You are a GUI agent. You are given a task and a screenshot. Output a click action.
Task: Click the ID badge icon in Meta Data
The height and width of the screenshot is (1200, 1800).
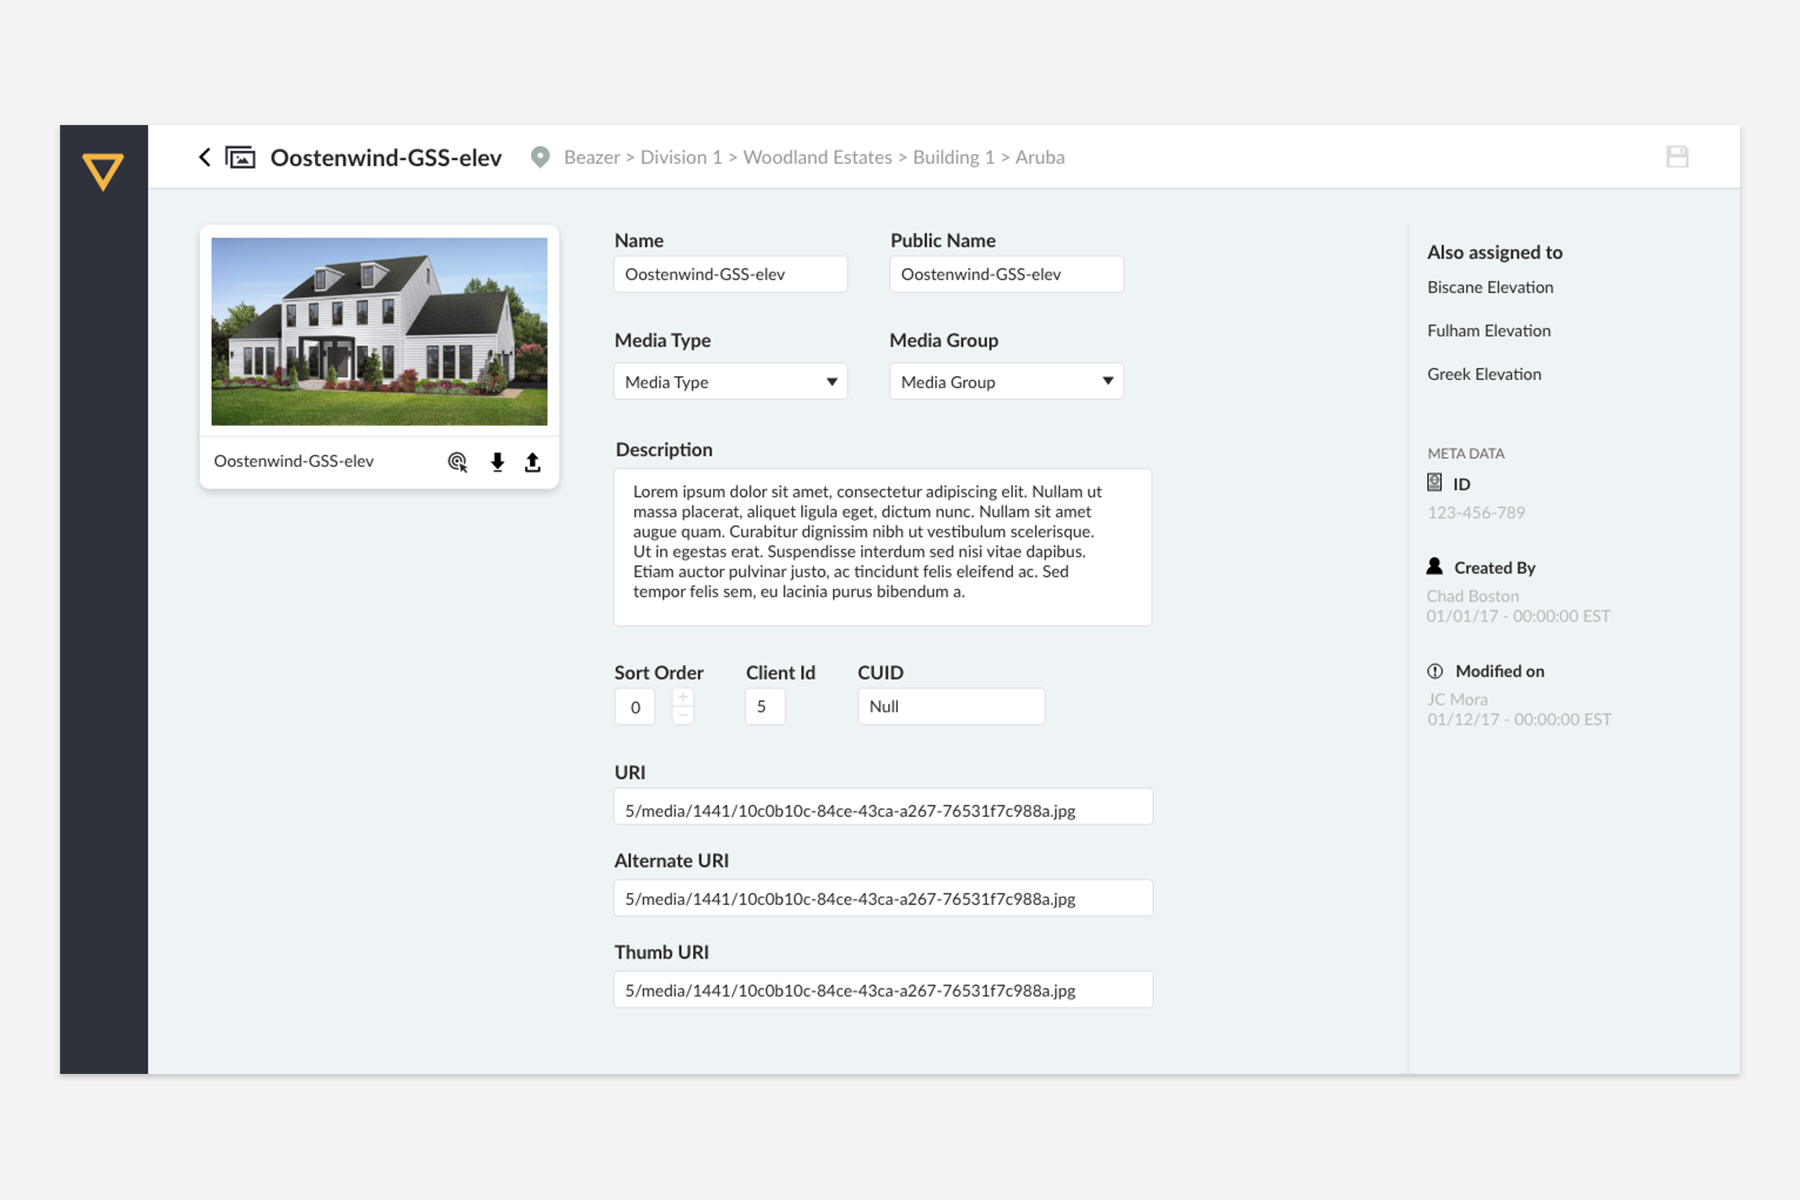[1434, 483]
